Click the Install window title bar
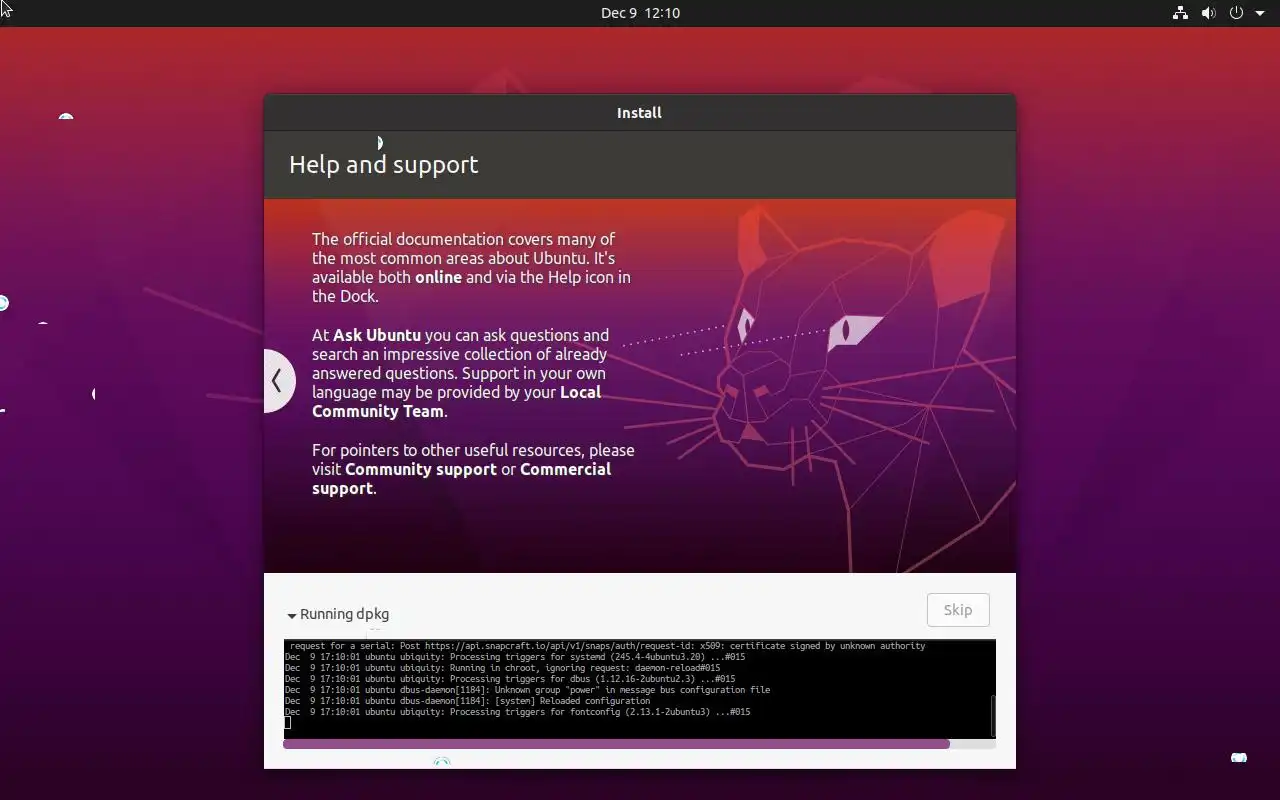 [640, 113]
